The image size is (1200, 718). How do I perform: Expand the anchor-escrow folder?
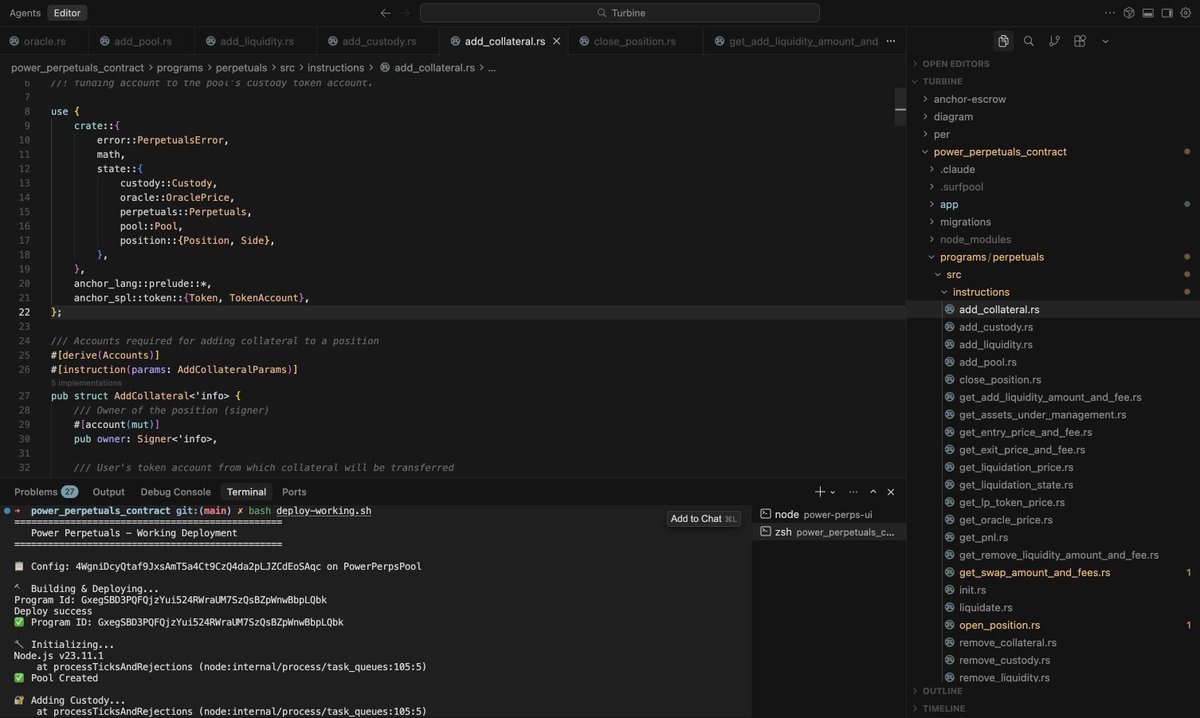(1054, 99)
